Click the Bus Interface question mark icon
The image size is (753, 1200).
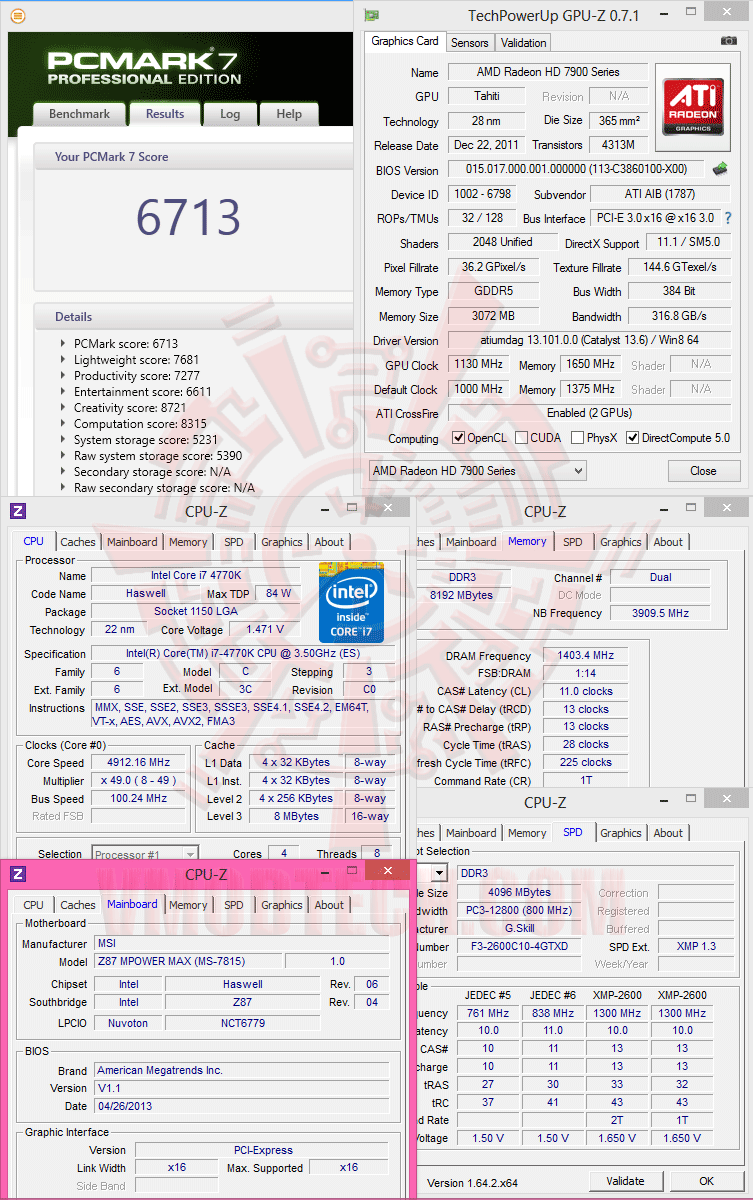(728, 218)
